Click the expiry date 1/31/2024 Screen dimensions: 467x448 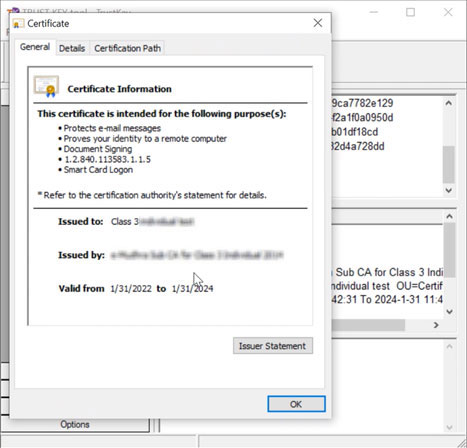(193, 288)
